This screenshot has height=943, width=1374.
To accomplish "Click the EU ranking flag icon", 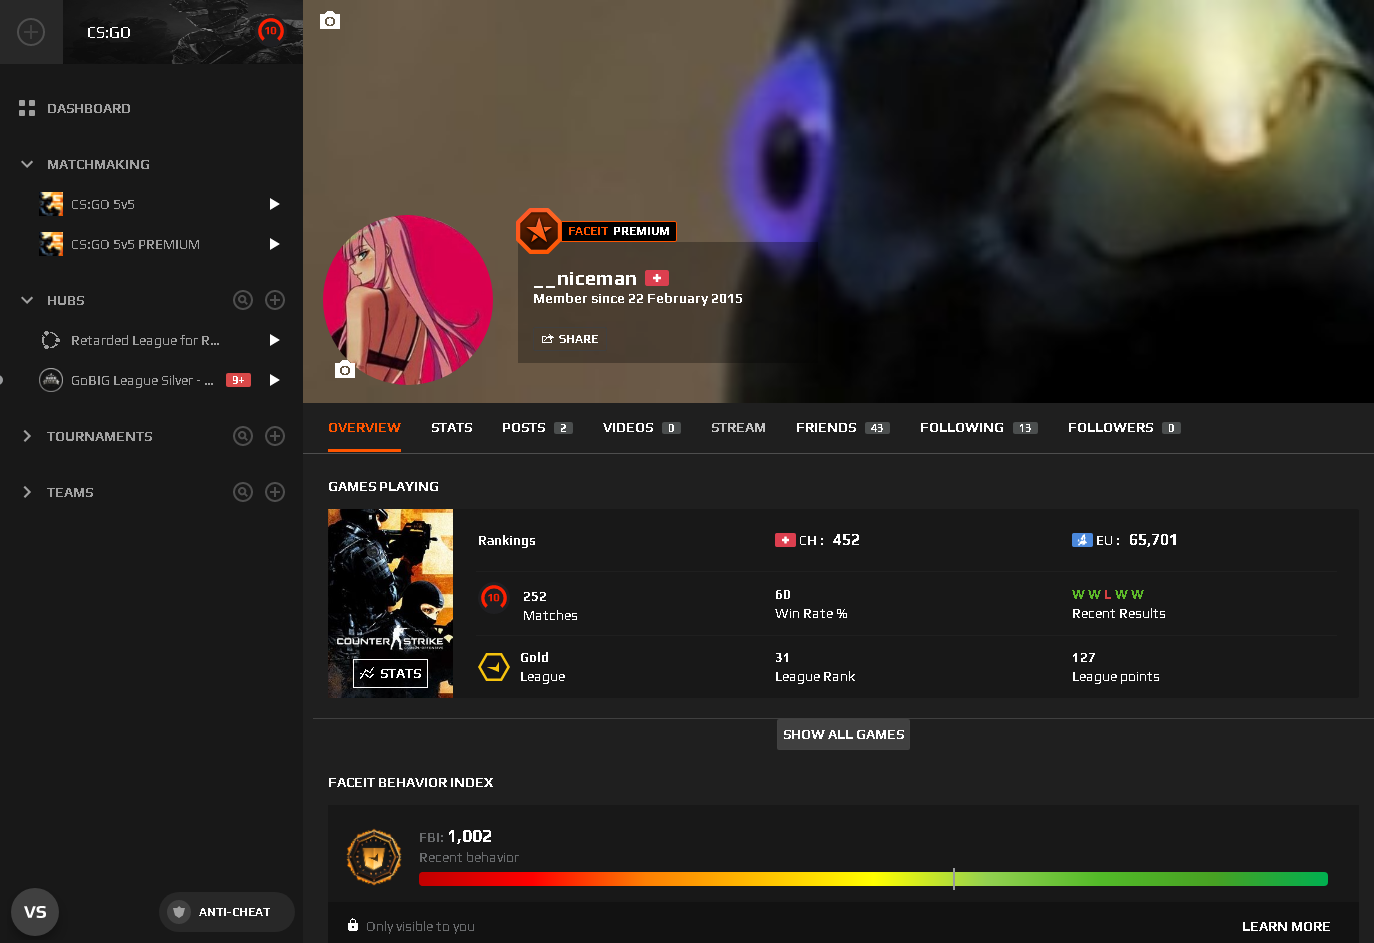I will [1082, 540].
